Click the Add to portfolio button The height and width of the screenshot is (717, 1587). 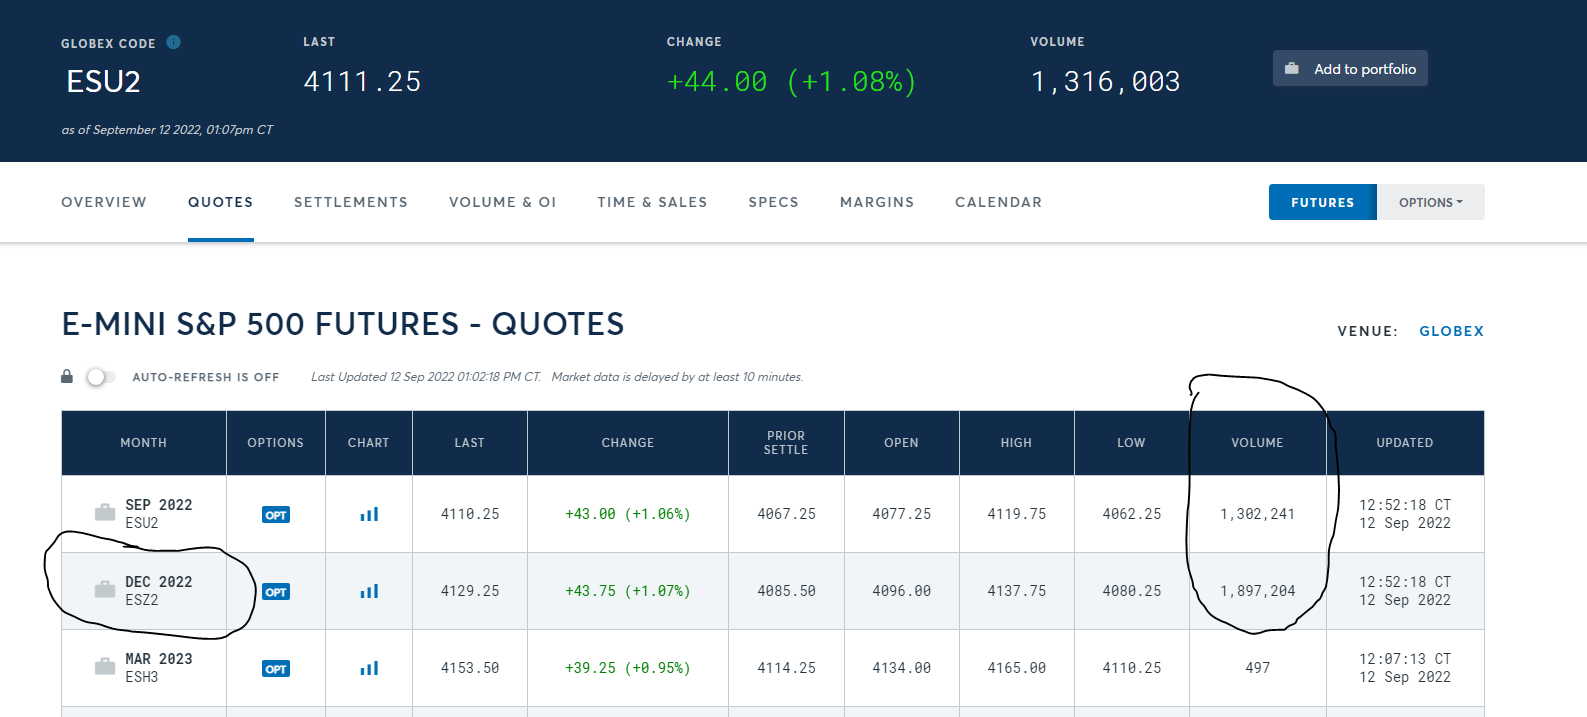tap(1350, 68)
